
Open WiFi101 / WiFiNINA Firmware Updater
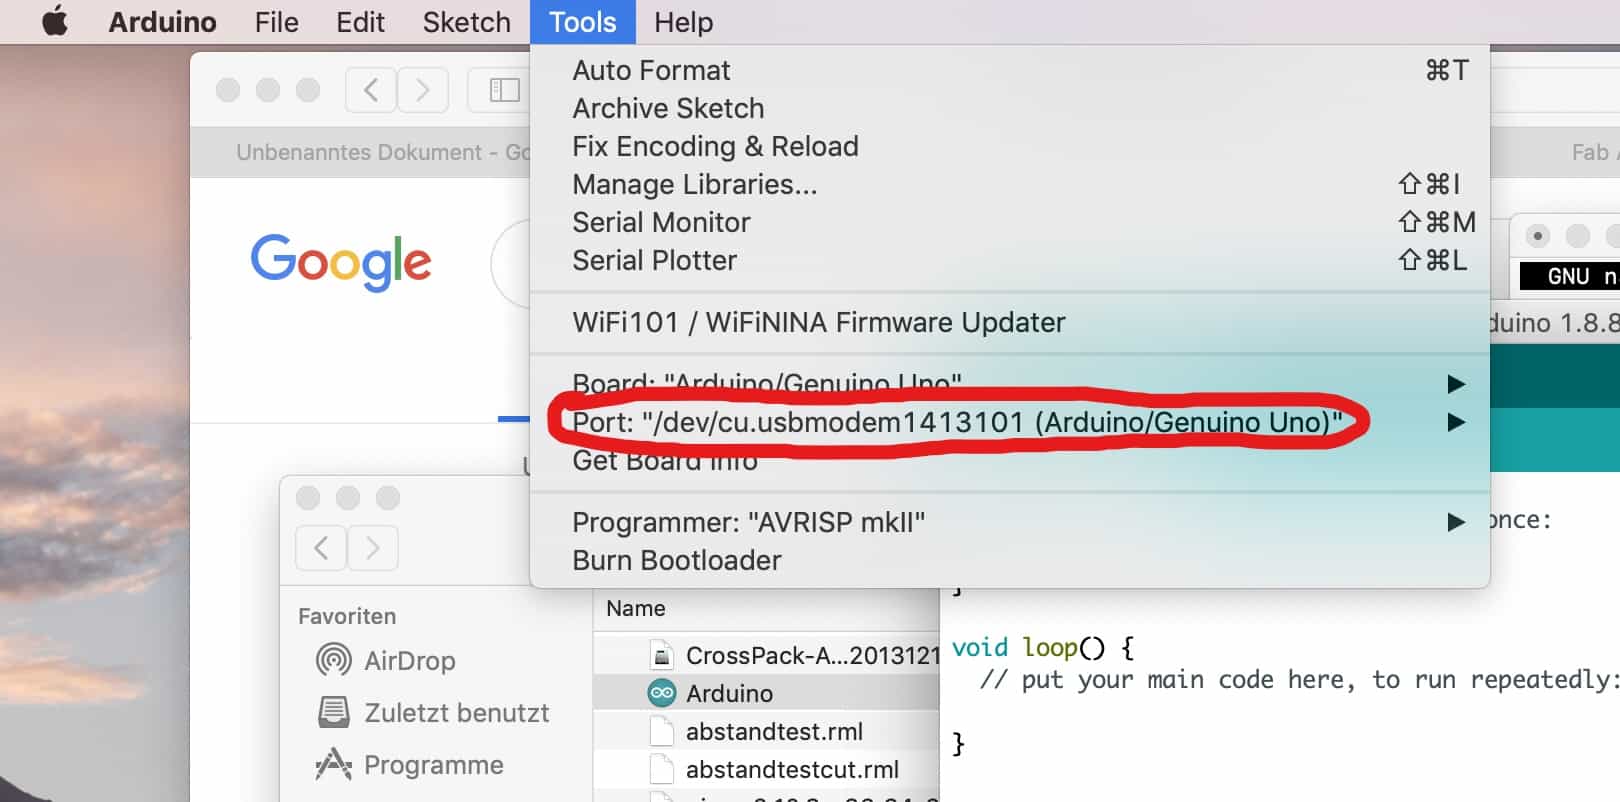pyautogui.click(x=818, y=322)
